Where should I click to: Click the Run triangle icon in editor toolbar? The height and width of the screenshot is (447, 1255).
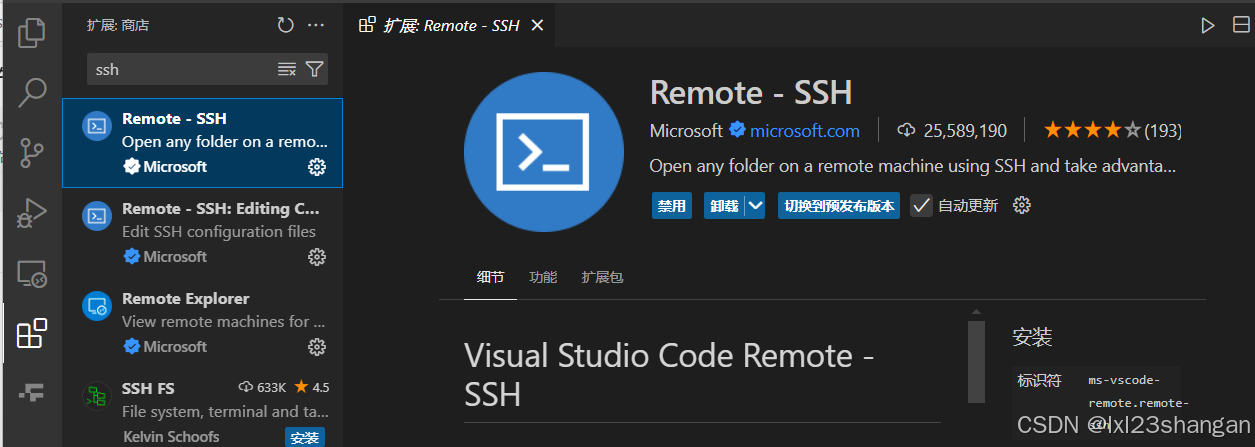[x=1208, y=25]
